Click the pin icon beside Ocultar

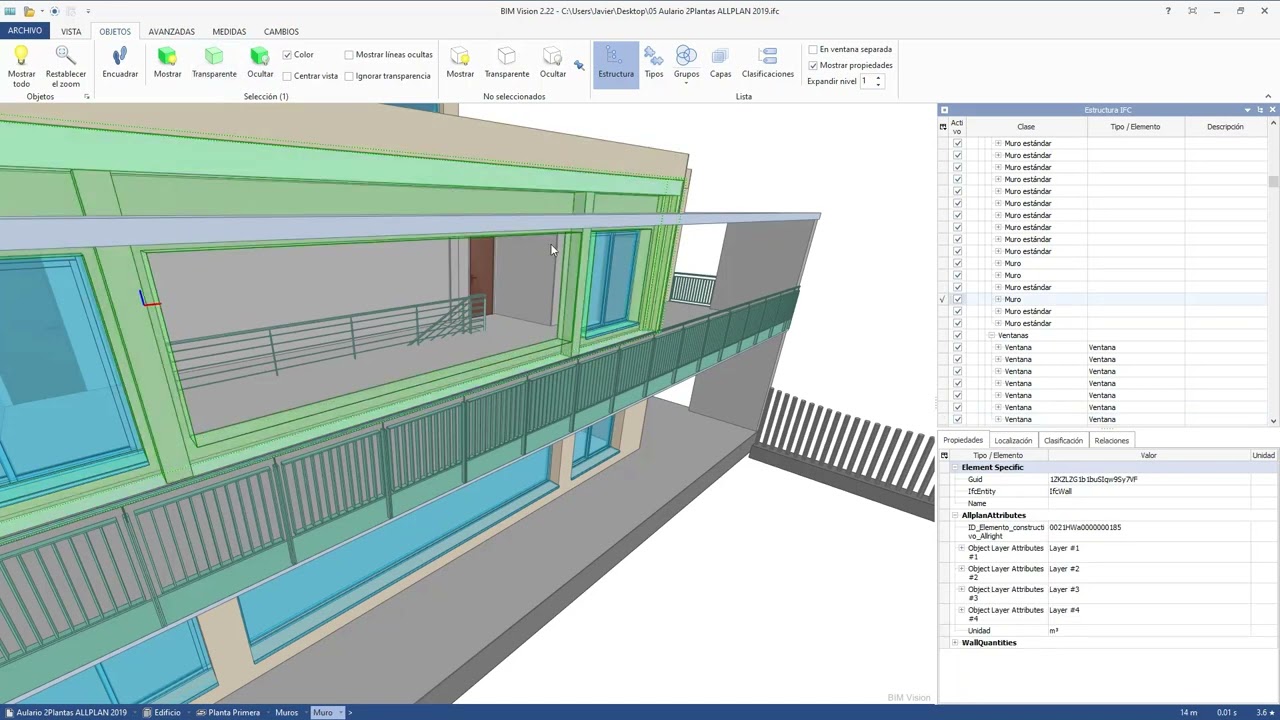(x=579, y=65)
